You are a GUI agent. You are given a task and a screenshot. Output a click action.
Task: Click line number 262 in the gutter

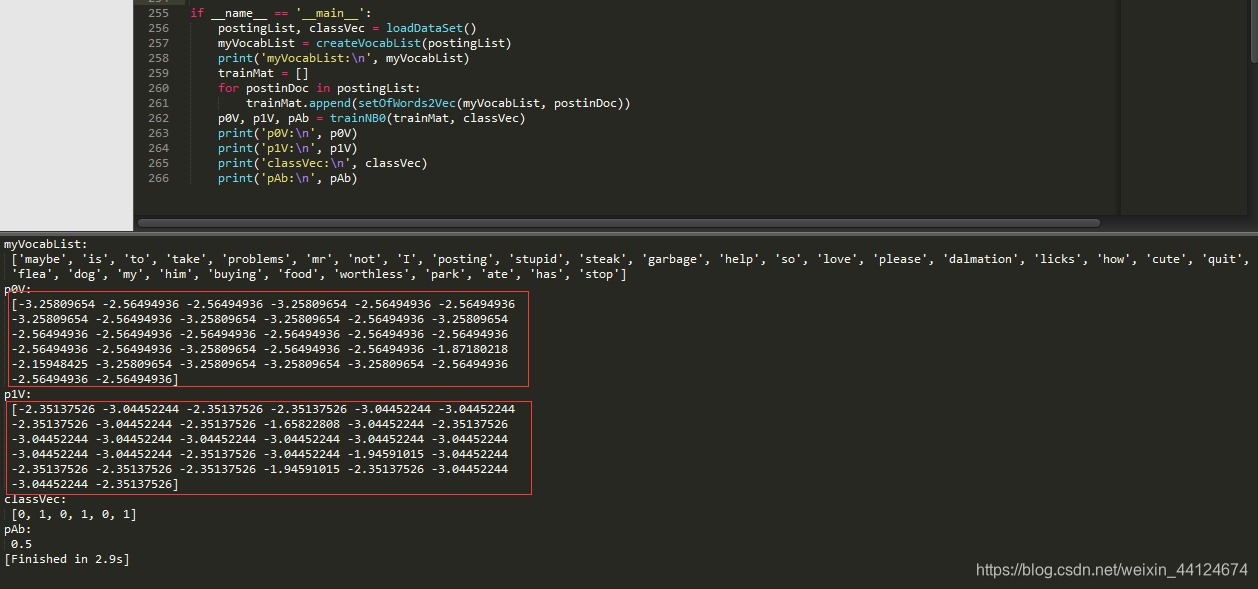[x=158, y=118]
